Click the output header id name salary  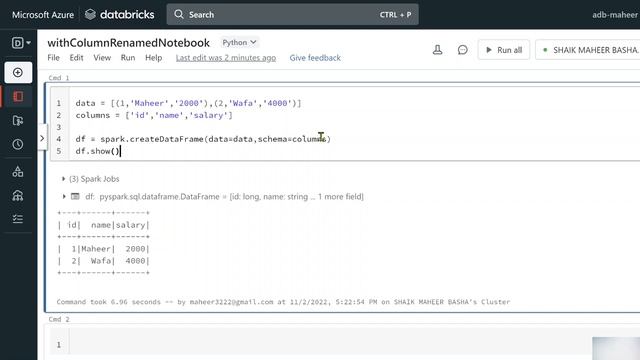click(x=104, y=225)
